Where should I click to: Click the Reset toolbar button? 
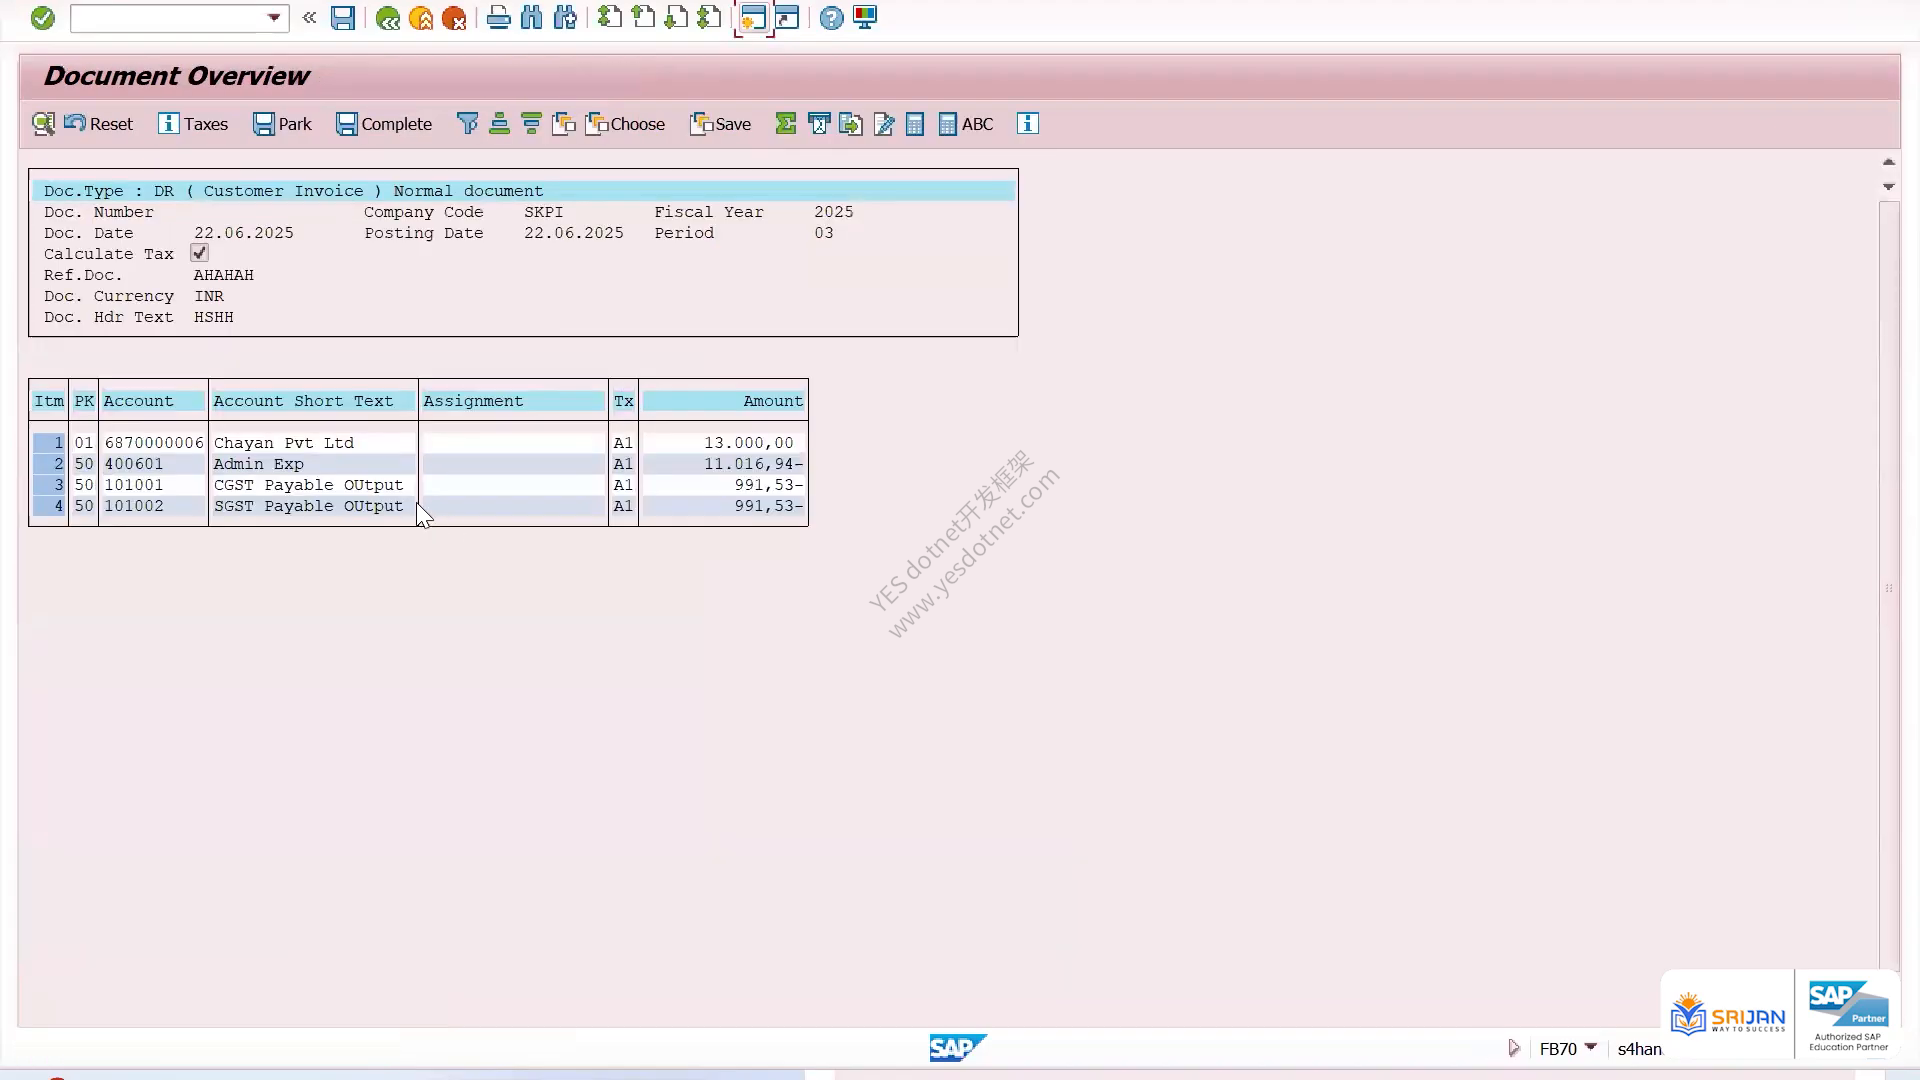pos(98,124)
